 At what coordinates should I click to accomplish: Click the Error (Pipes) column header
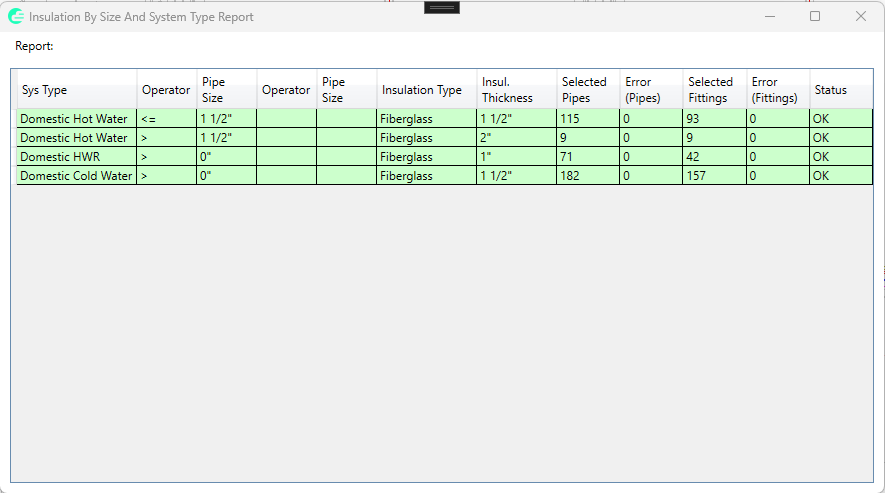click(x=650, y=90)
